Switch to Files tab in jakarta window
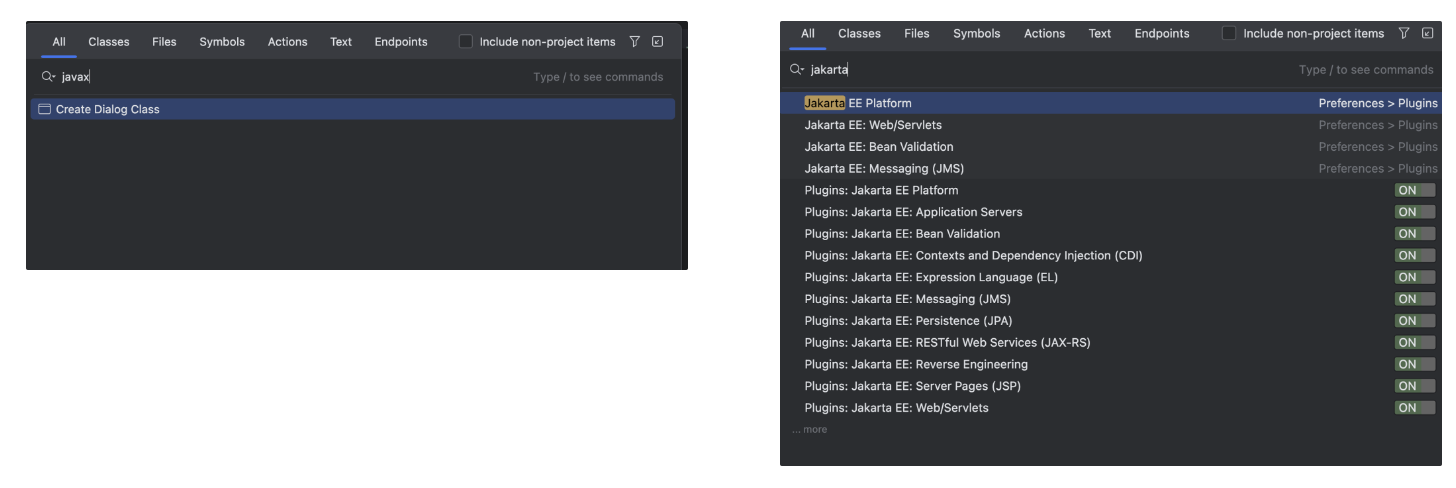1456x488 pixels. (917, 34)
